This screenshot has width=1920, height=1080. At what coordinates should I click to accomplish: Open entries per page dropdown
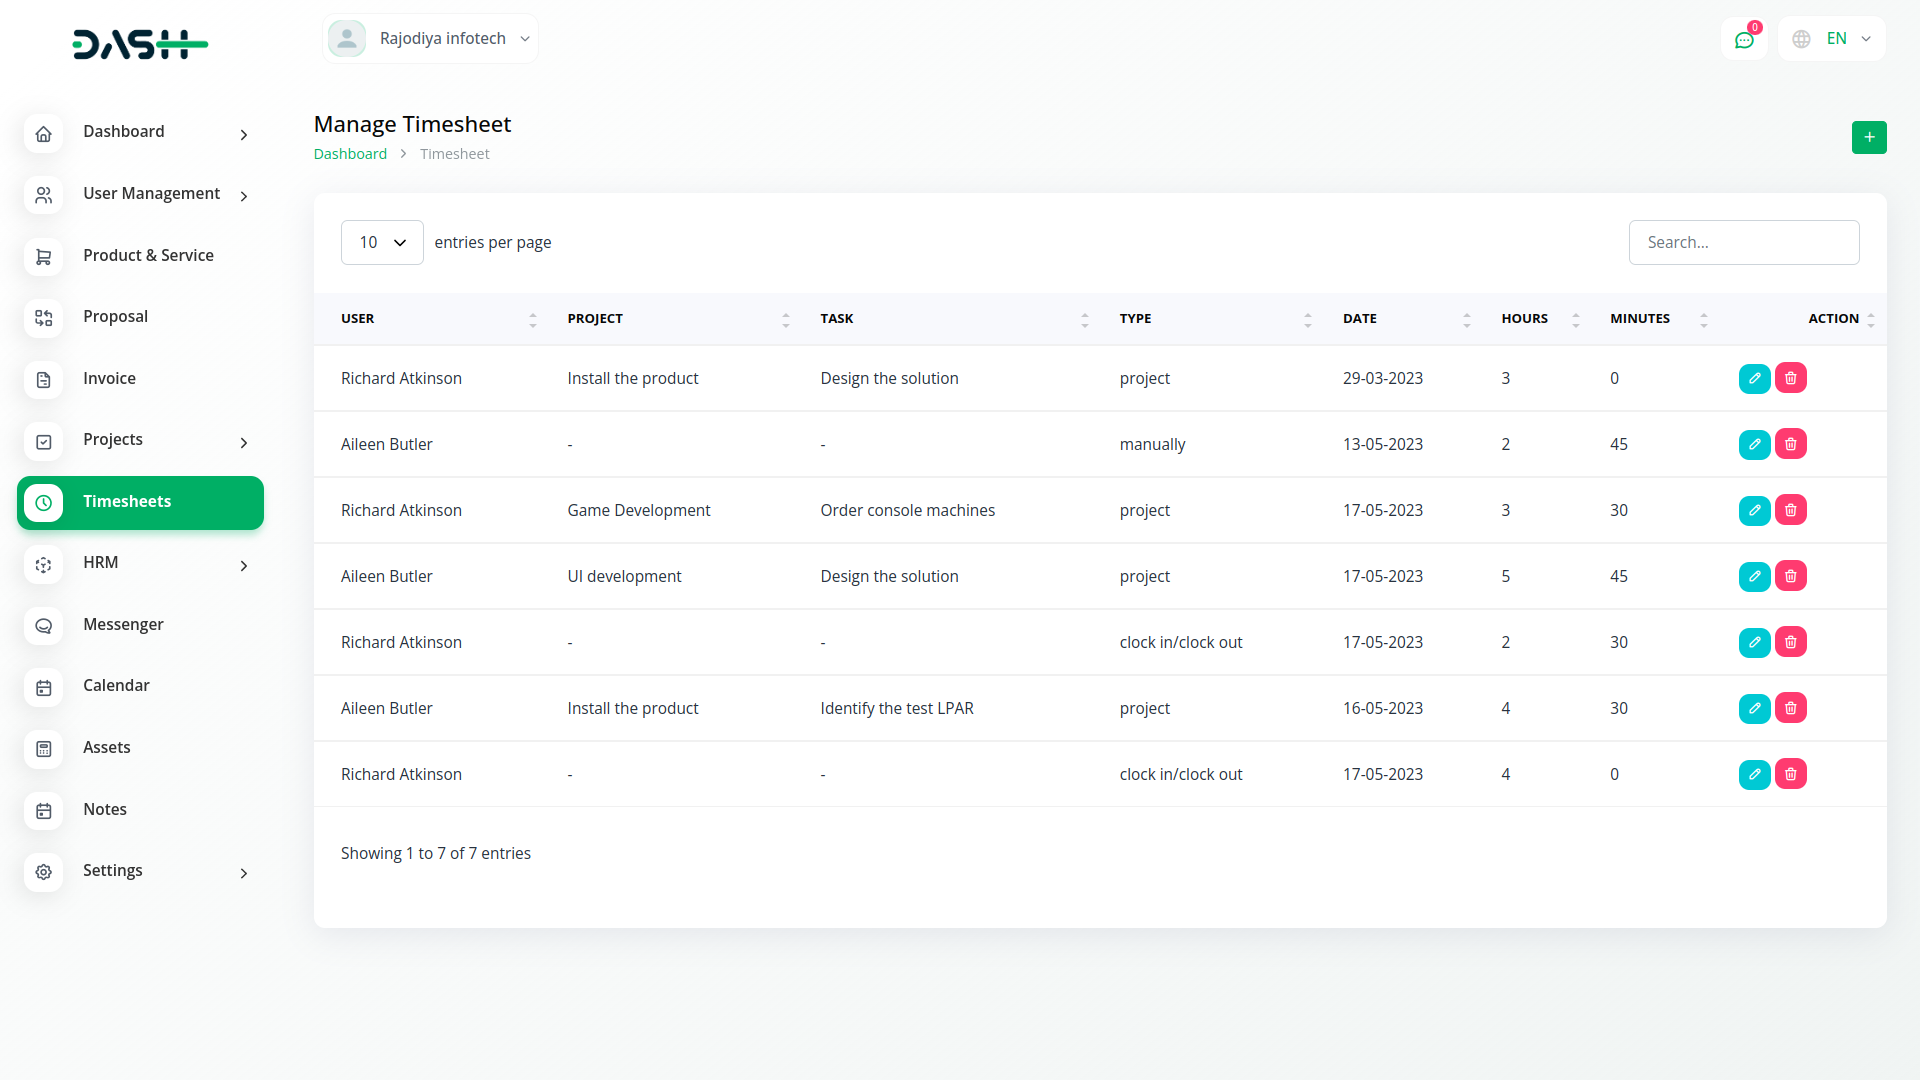point(382,242)
